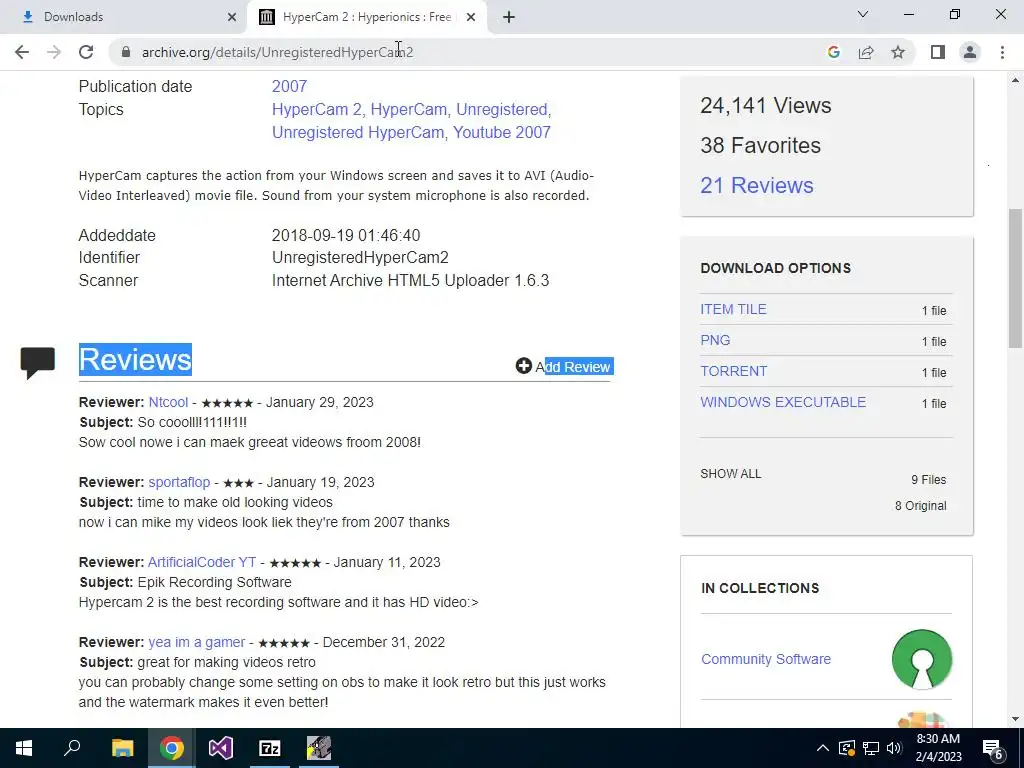Click the page vertical scrollbar thumb
Screen dimensions: 1024x768
tap(1016, 278)
